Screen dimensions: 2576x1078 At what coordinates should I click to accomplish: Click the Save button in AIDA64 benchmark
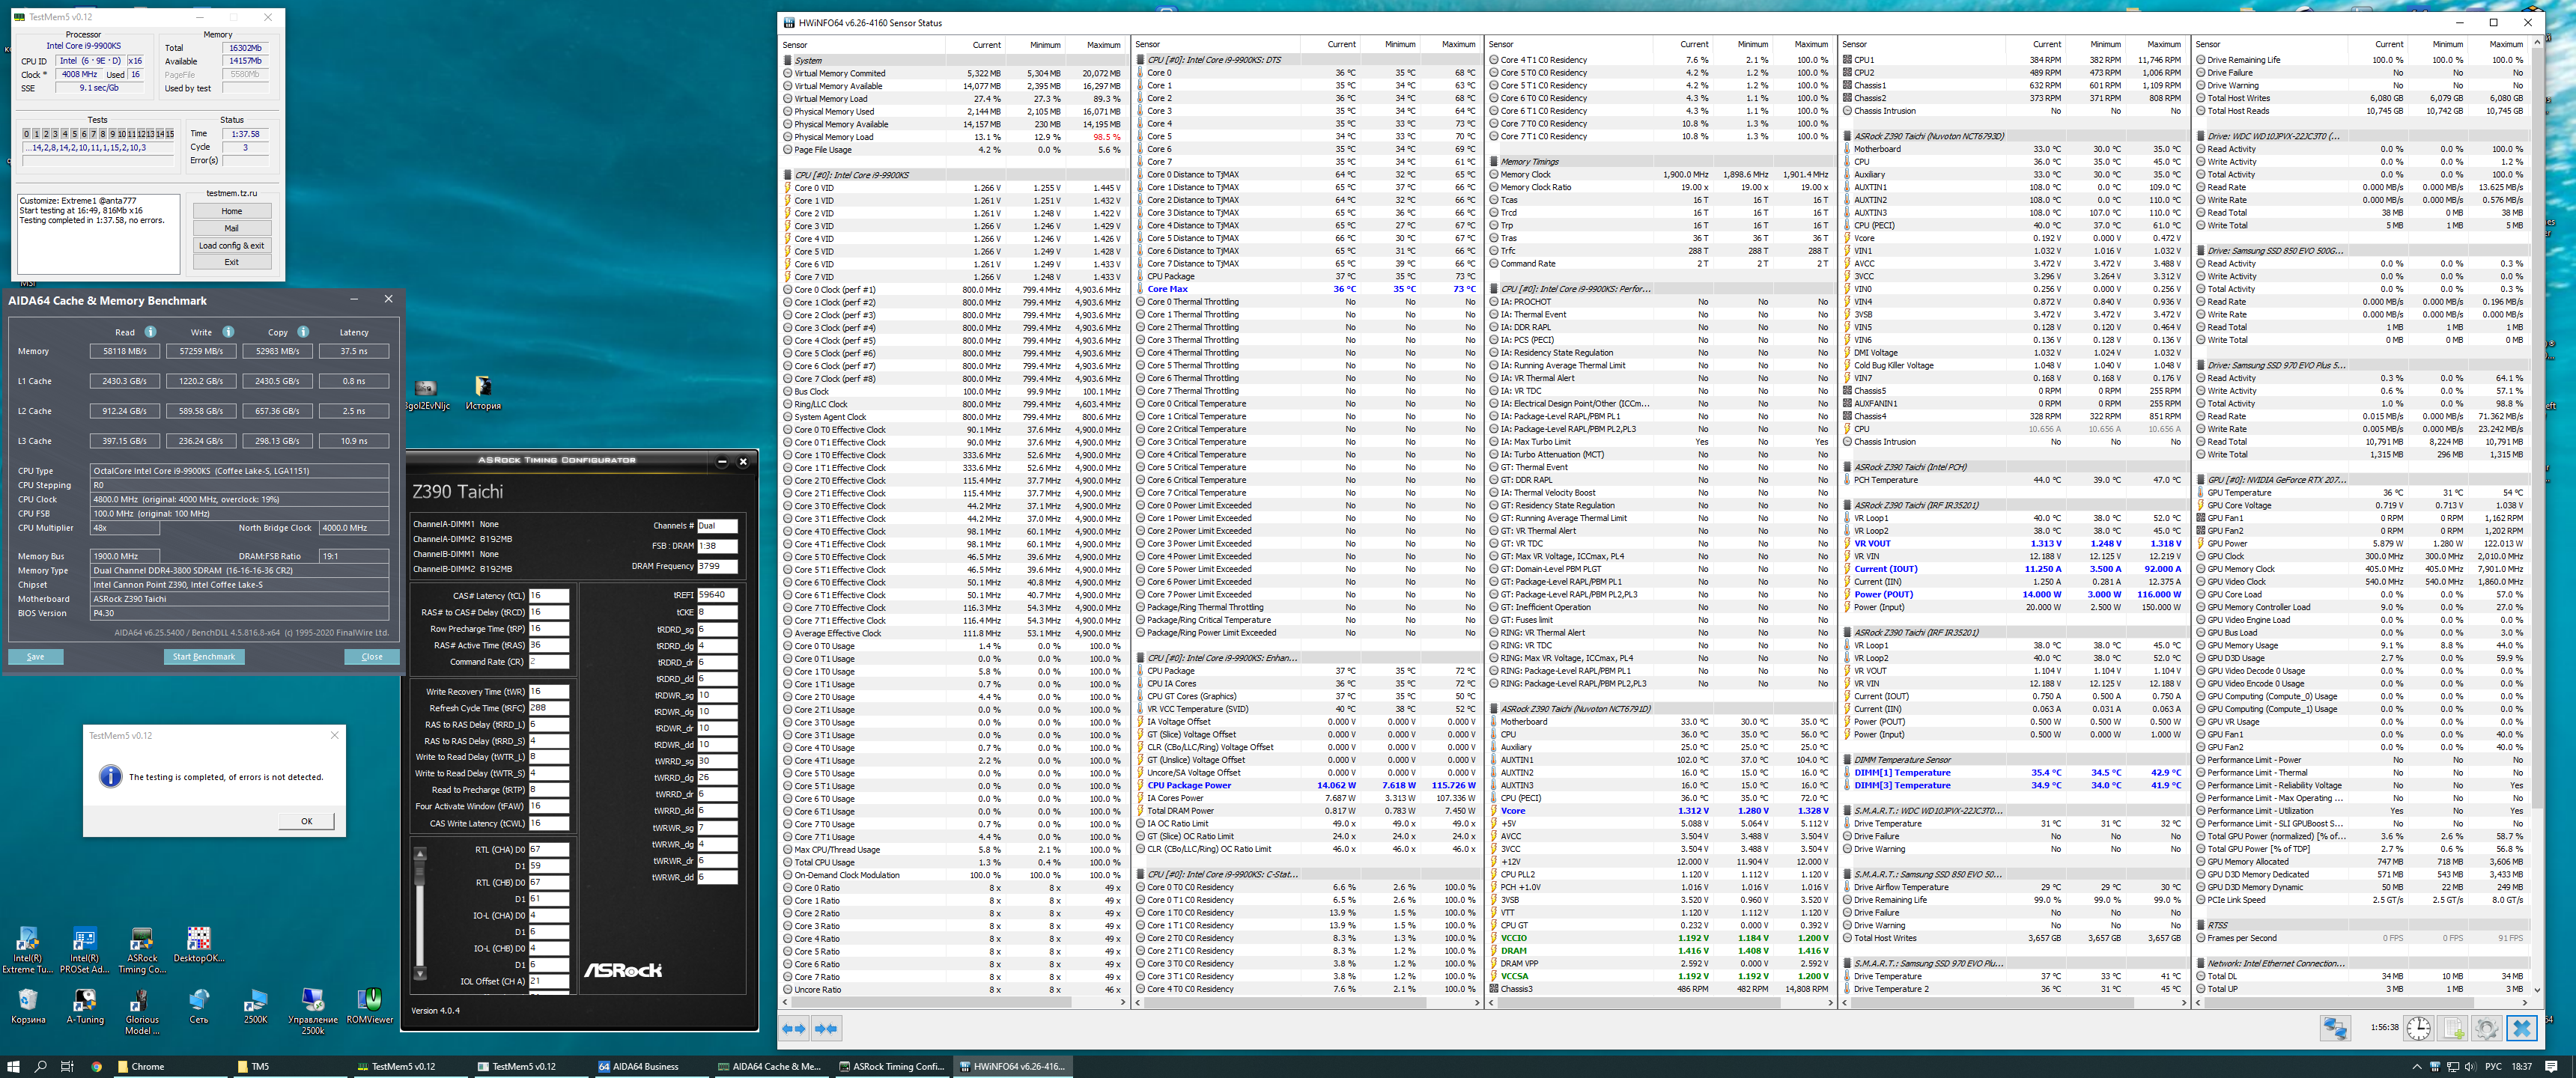coord(36,657)
